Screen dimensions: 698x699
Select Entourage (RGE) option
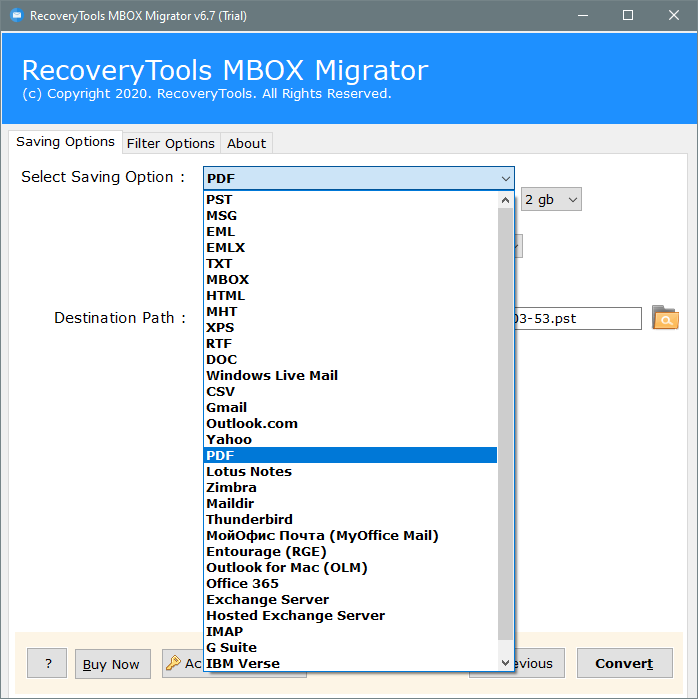(x=351, y=552)
